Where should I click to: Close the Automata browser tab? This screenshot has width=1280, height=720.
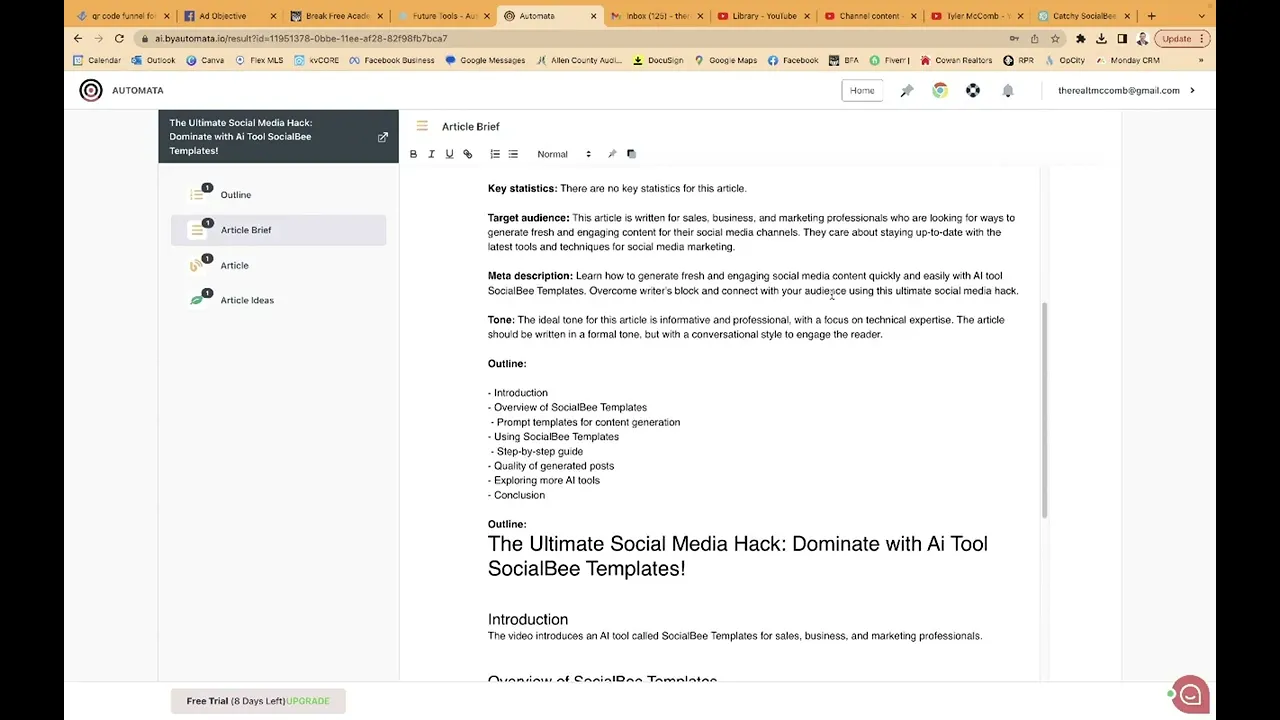coord(594,16)
